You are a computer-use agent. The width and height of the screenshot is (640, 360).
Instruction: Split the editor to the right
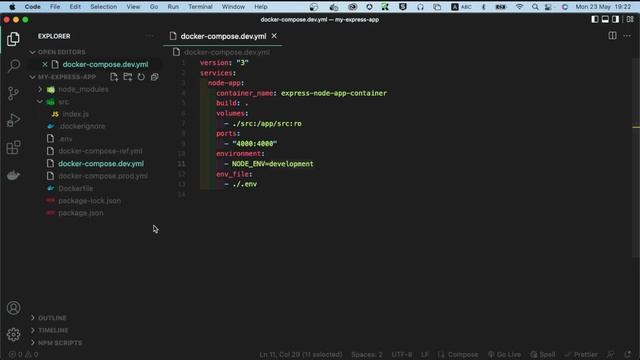pos(612,36)
